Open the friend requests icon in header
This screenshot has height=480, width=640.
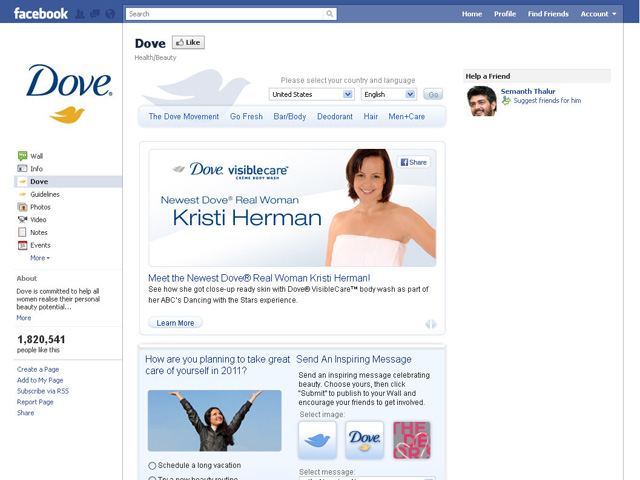click(80, 14)
